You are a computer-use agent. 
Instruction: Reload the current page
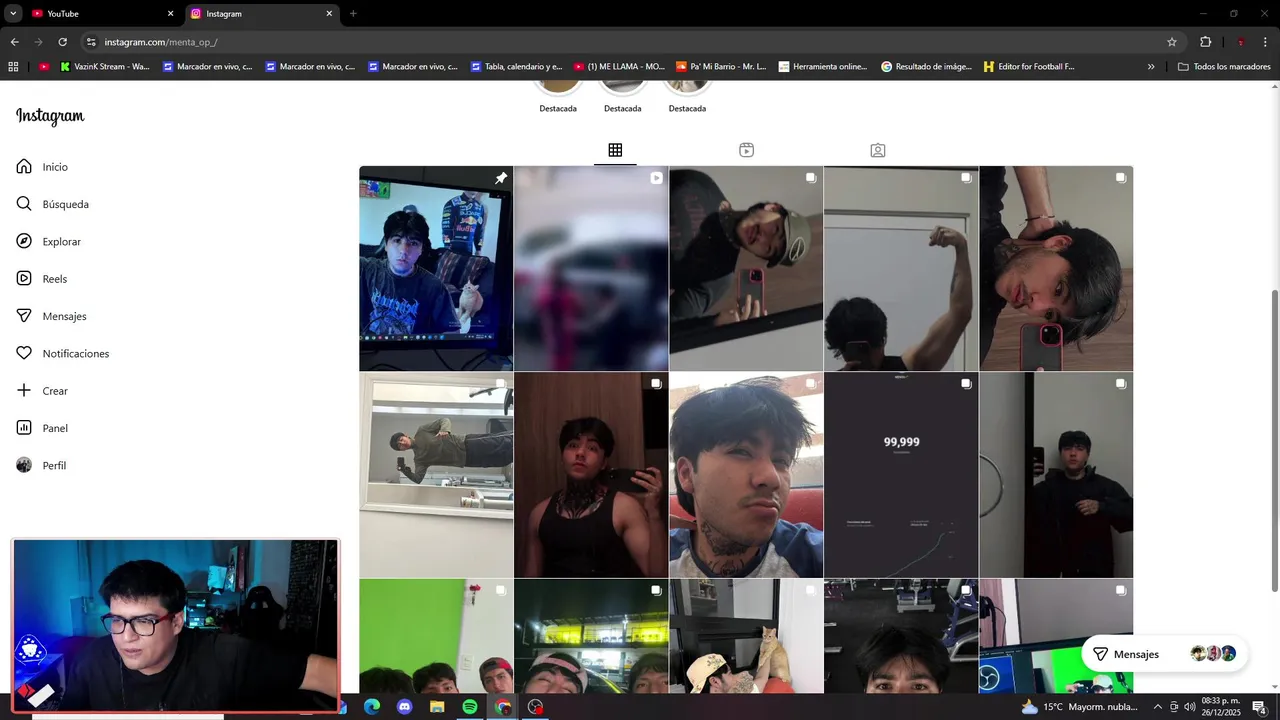point(62,42)
